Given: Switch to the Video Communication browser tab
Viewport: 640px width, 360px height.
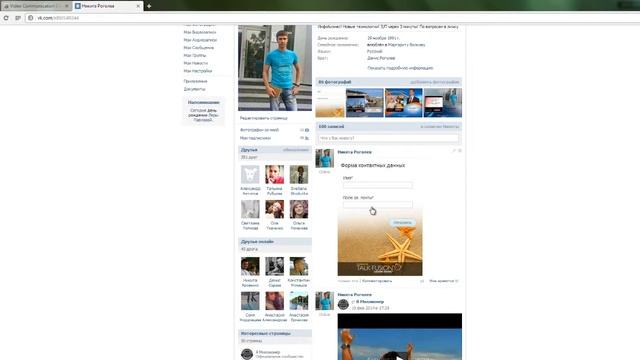Looking at the screenshot, I should pos(35,6).
